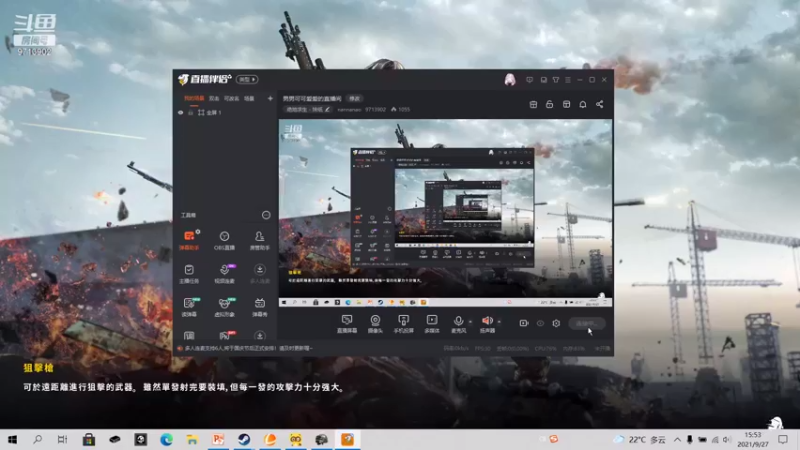Viewport: 800px width, 450px height.
Task: Add a 直播屏幕 screen capture source
Action: [346, 323]
